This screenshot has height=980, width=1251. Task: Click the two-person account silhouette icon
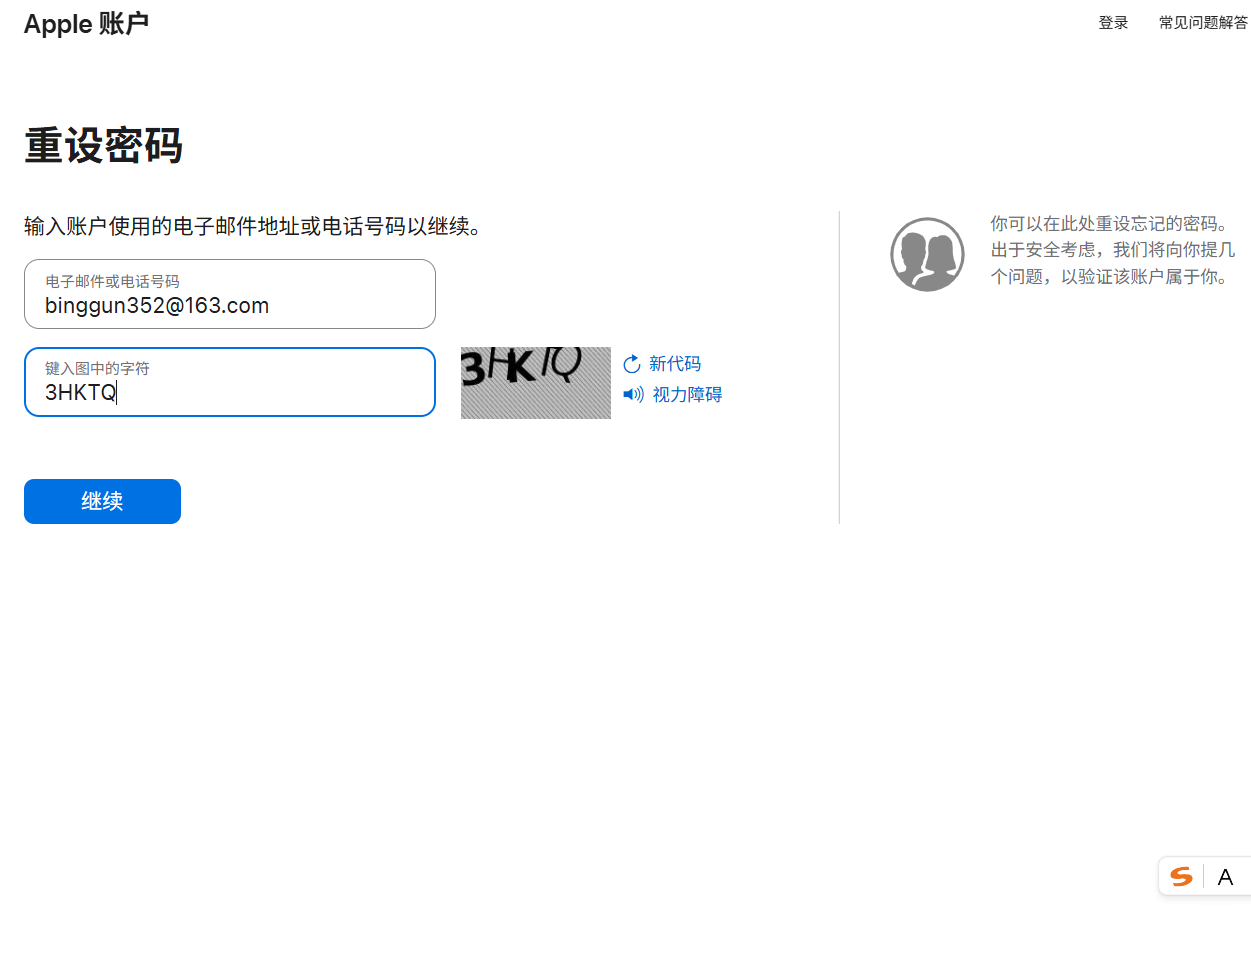[x=928, y=255]
